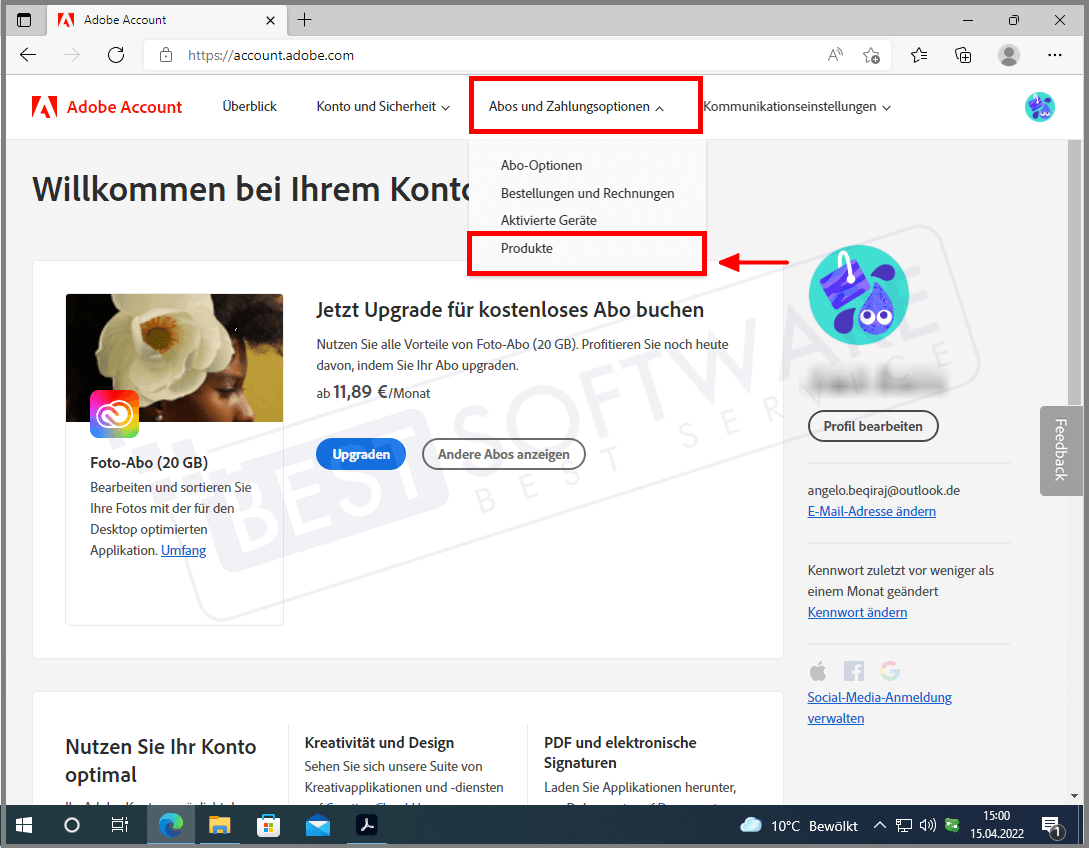Click the browser refresh icon

click(x=116, y=55)
